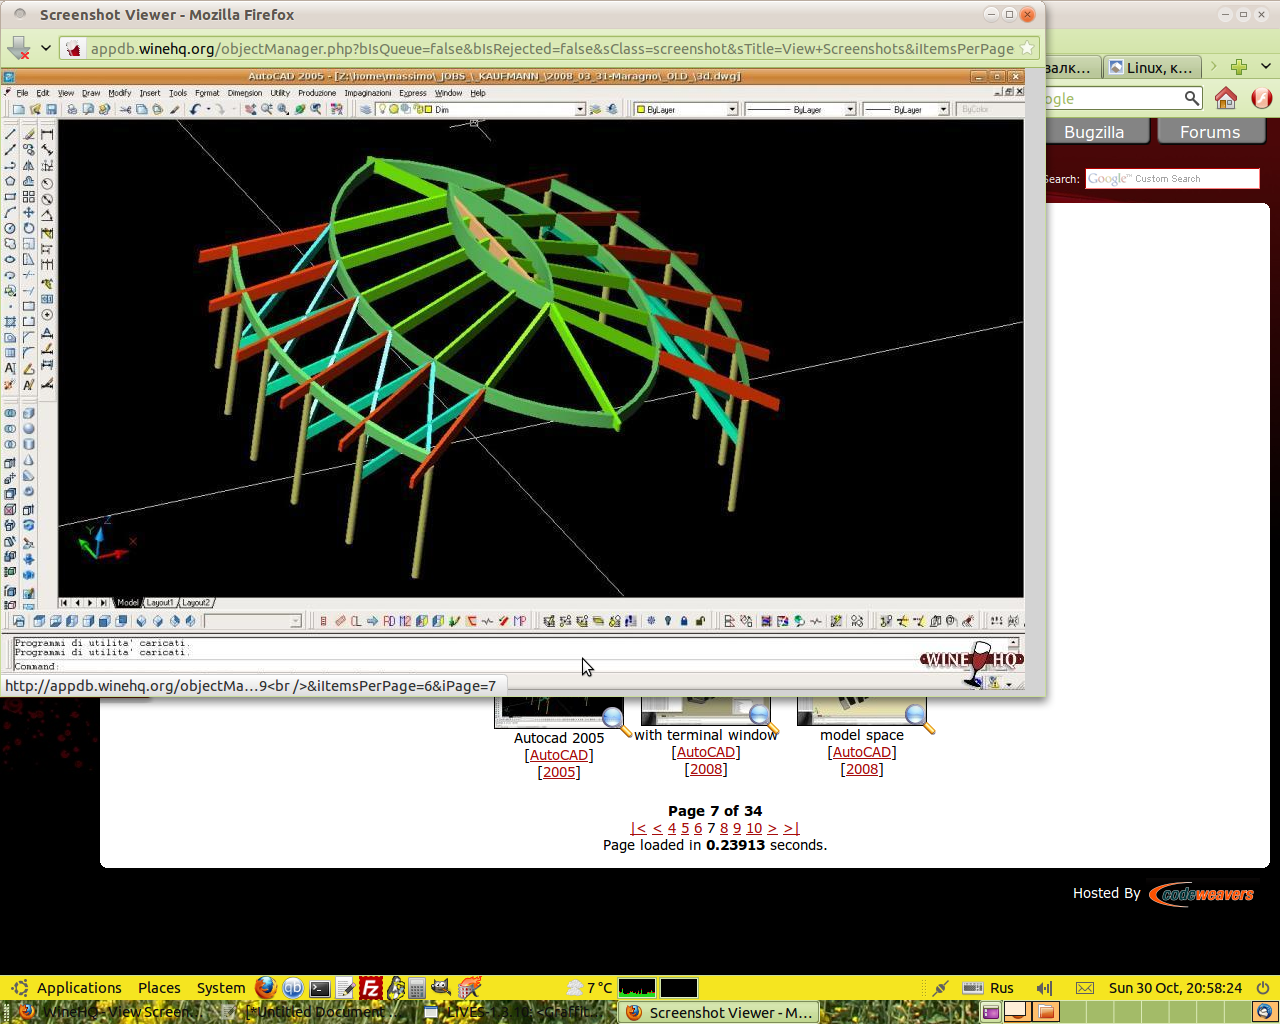Open the dropdown arrow beside downloads icon
The height and width of the screenshot is (1024, 1280).
pos(45,48)
